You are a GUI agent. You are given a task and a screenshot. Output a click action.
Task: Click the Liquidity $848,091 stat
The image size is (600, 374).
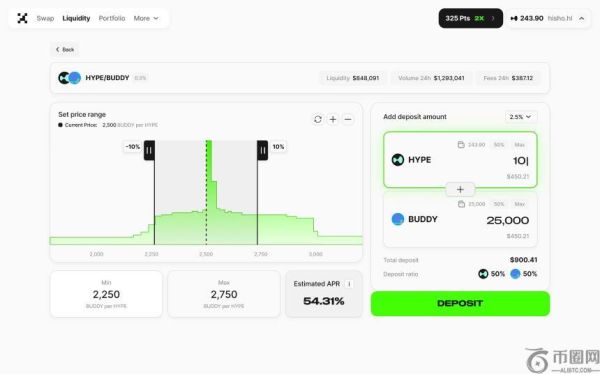click(x=352, y=78)
